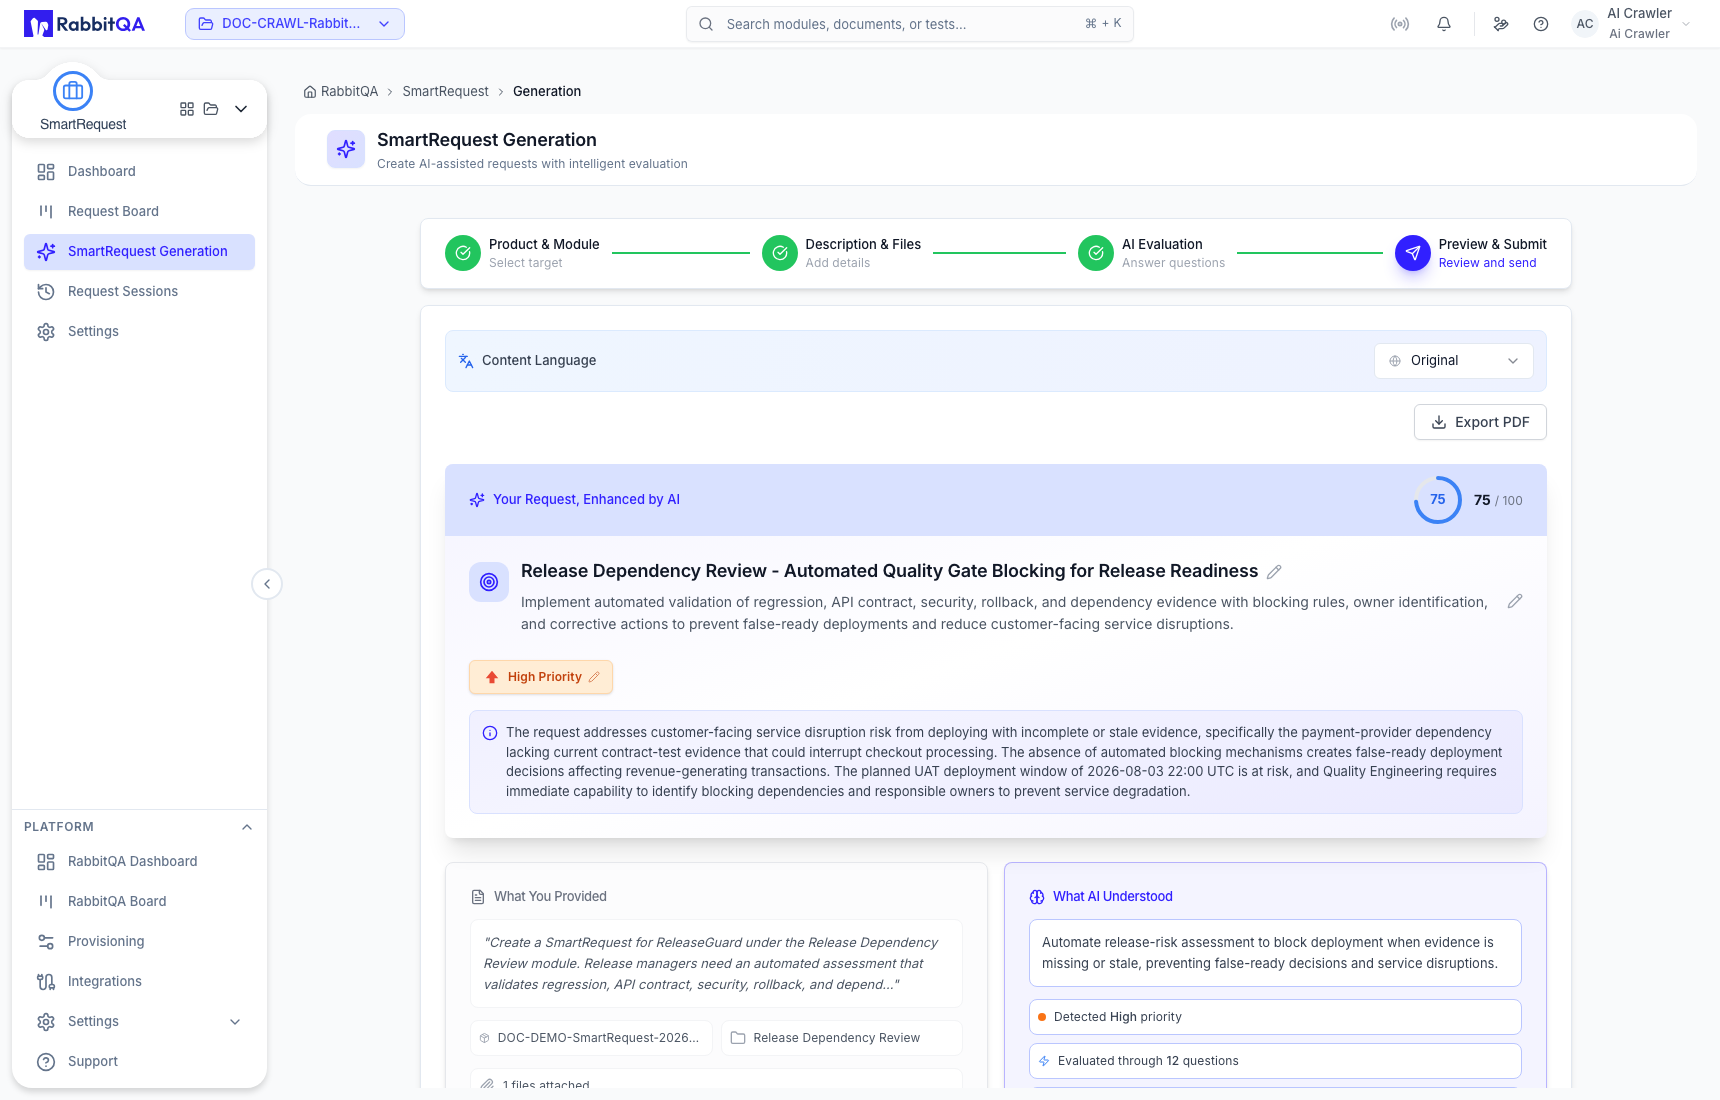Open the translation language icon in header

[x=1501, y=24]
